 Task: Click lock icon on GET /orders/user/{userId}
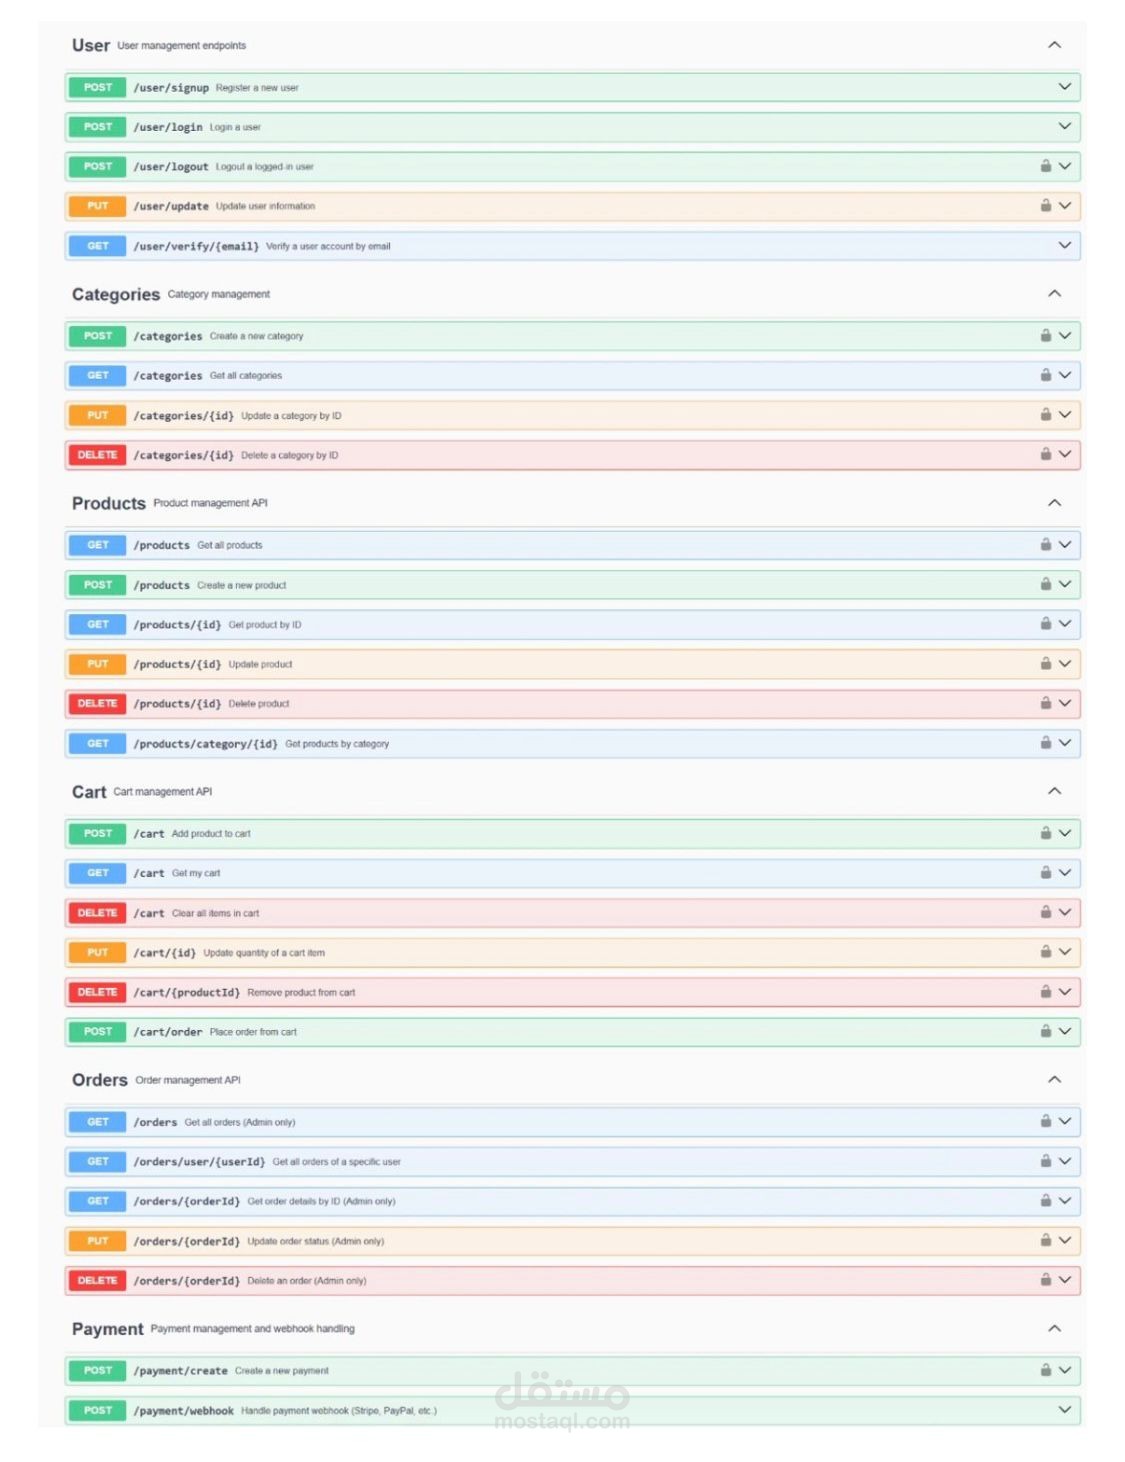[1045, 1160]
